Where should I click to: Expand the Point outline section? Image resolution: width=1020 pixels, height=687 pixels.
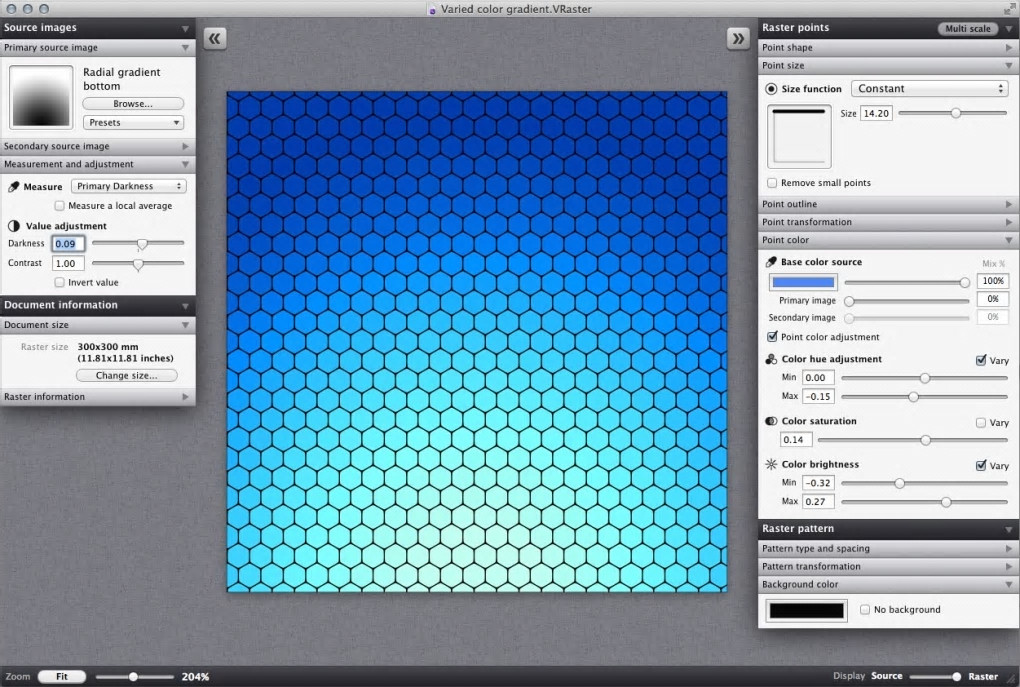[888, 204]
